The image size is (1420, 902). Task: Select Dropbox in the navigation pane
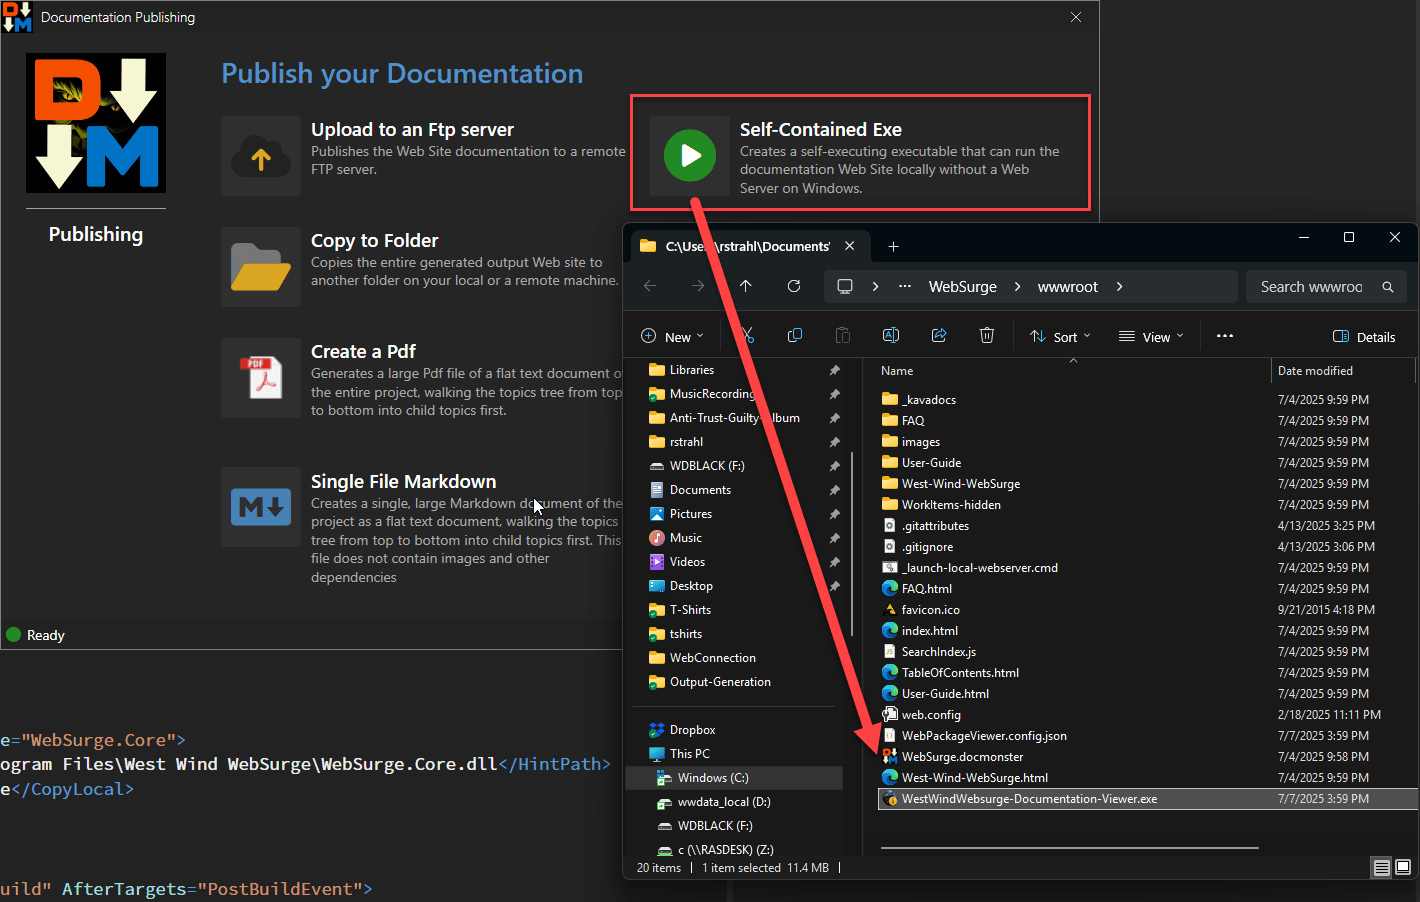point(692,730)
